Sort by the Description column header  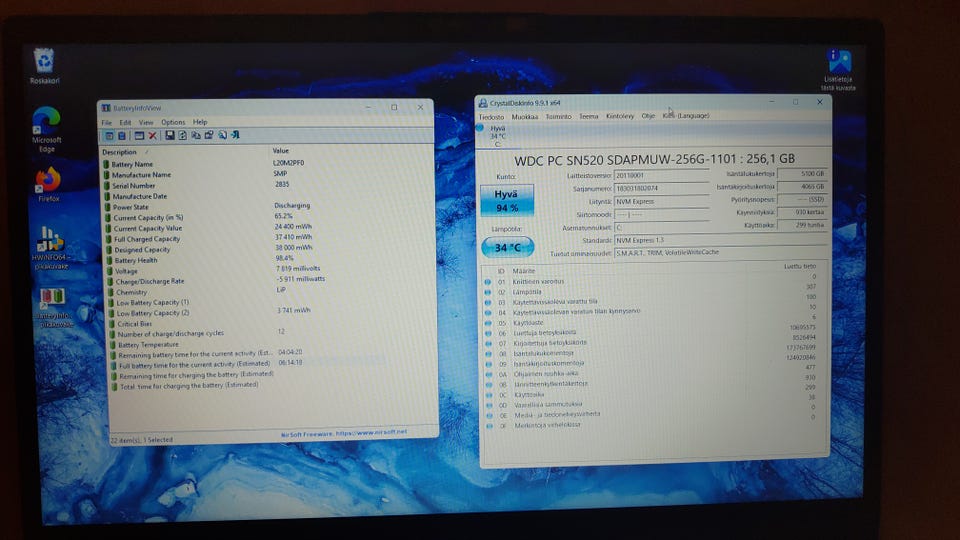tap(119, 152)
